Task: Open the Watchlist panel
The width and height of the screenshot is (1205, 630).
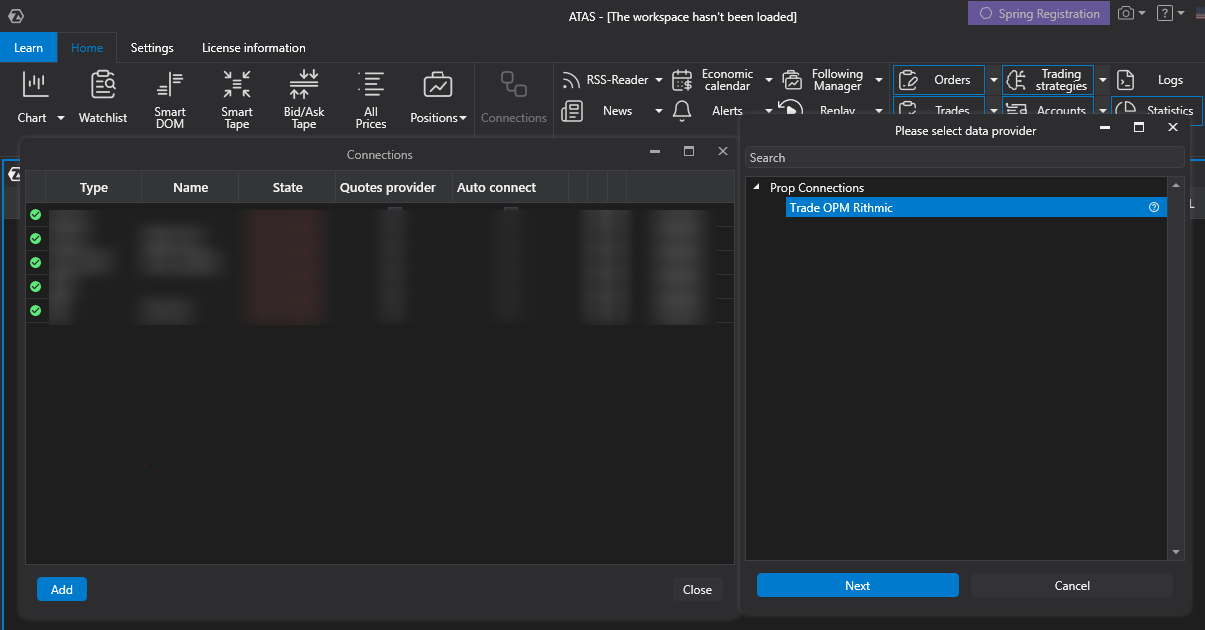Action: point(103,95)
